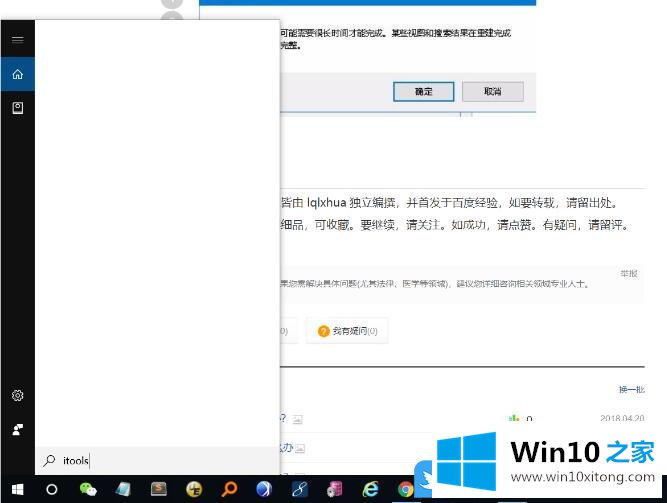Click the text line starting 细品，可收藏
The height and width of the screenshot is (503, 667).
454,225
